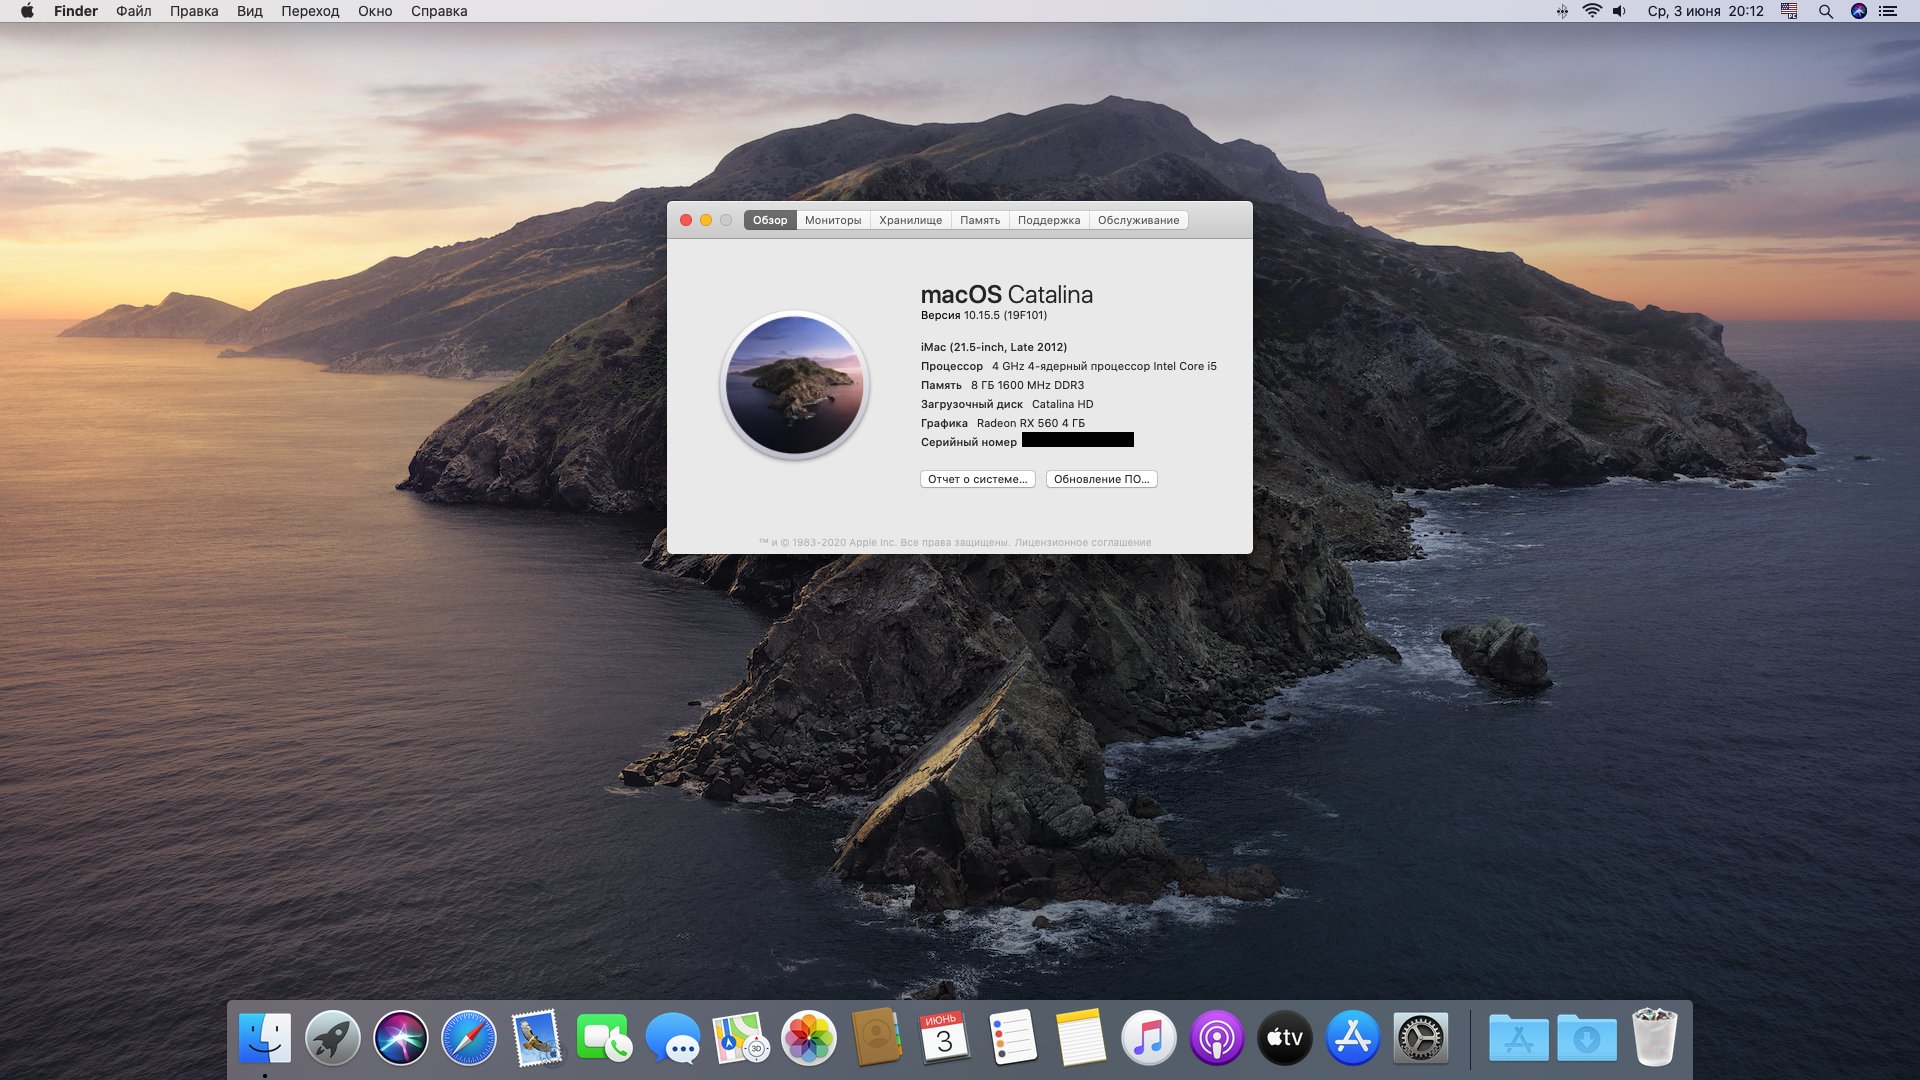Select the Память tab
The height and width of the screenshot is (1080, 1920).
coord(980,220)
